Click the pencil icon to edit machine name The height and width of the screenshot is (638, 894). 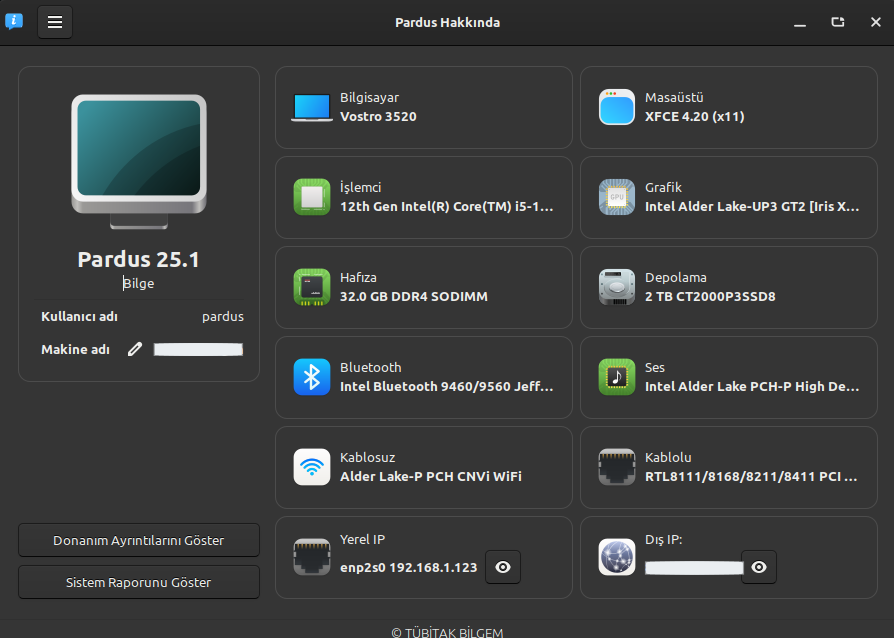pos(135,349)
